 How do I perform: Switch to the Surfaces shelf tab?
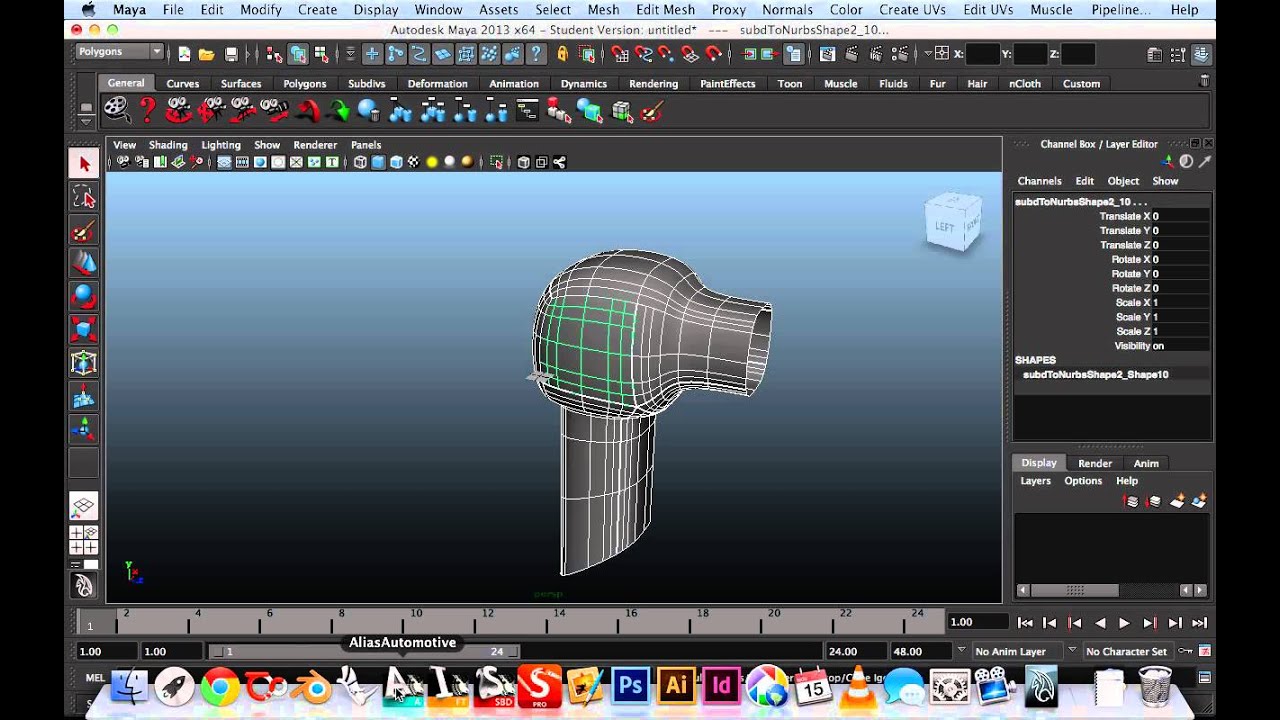coord(241,84)
